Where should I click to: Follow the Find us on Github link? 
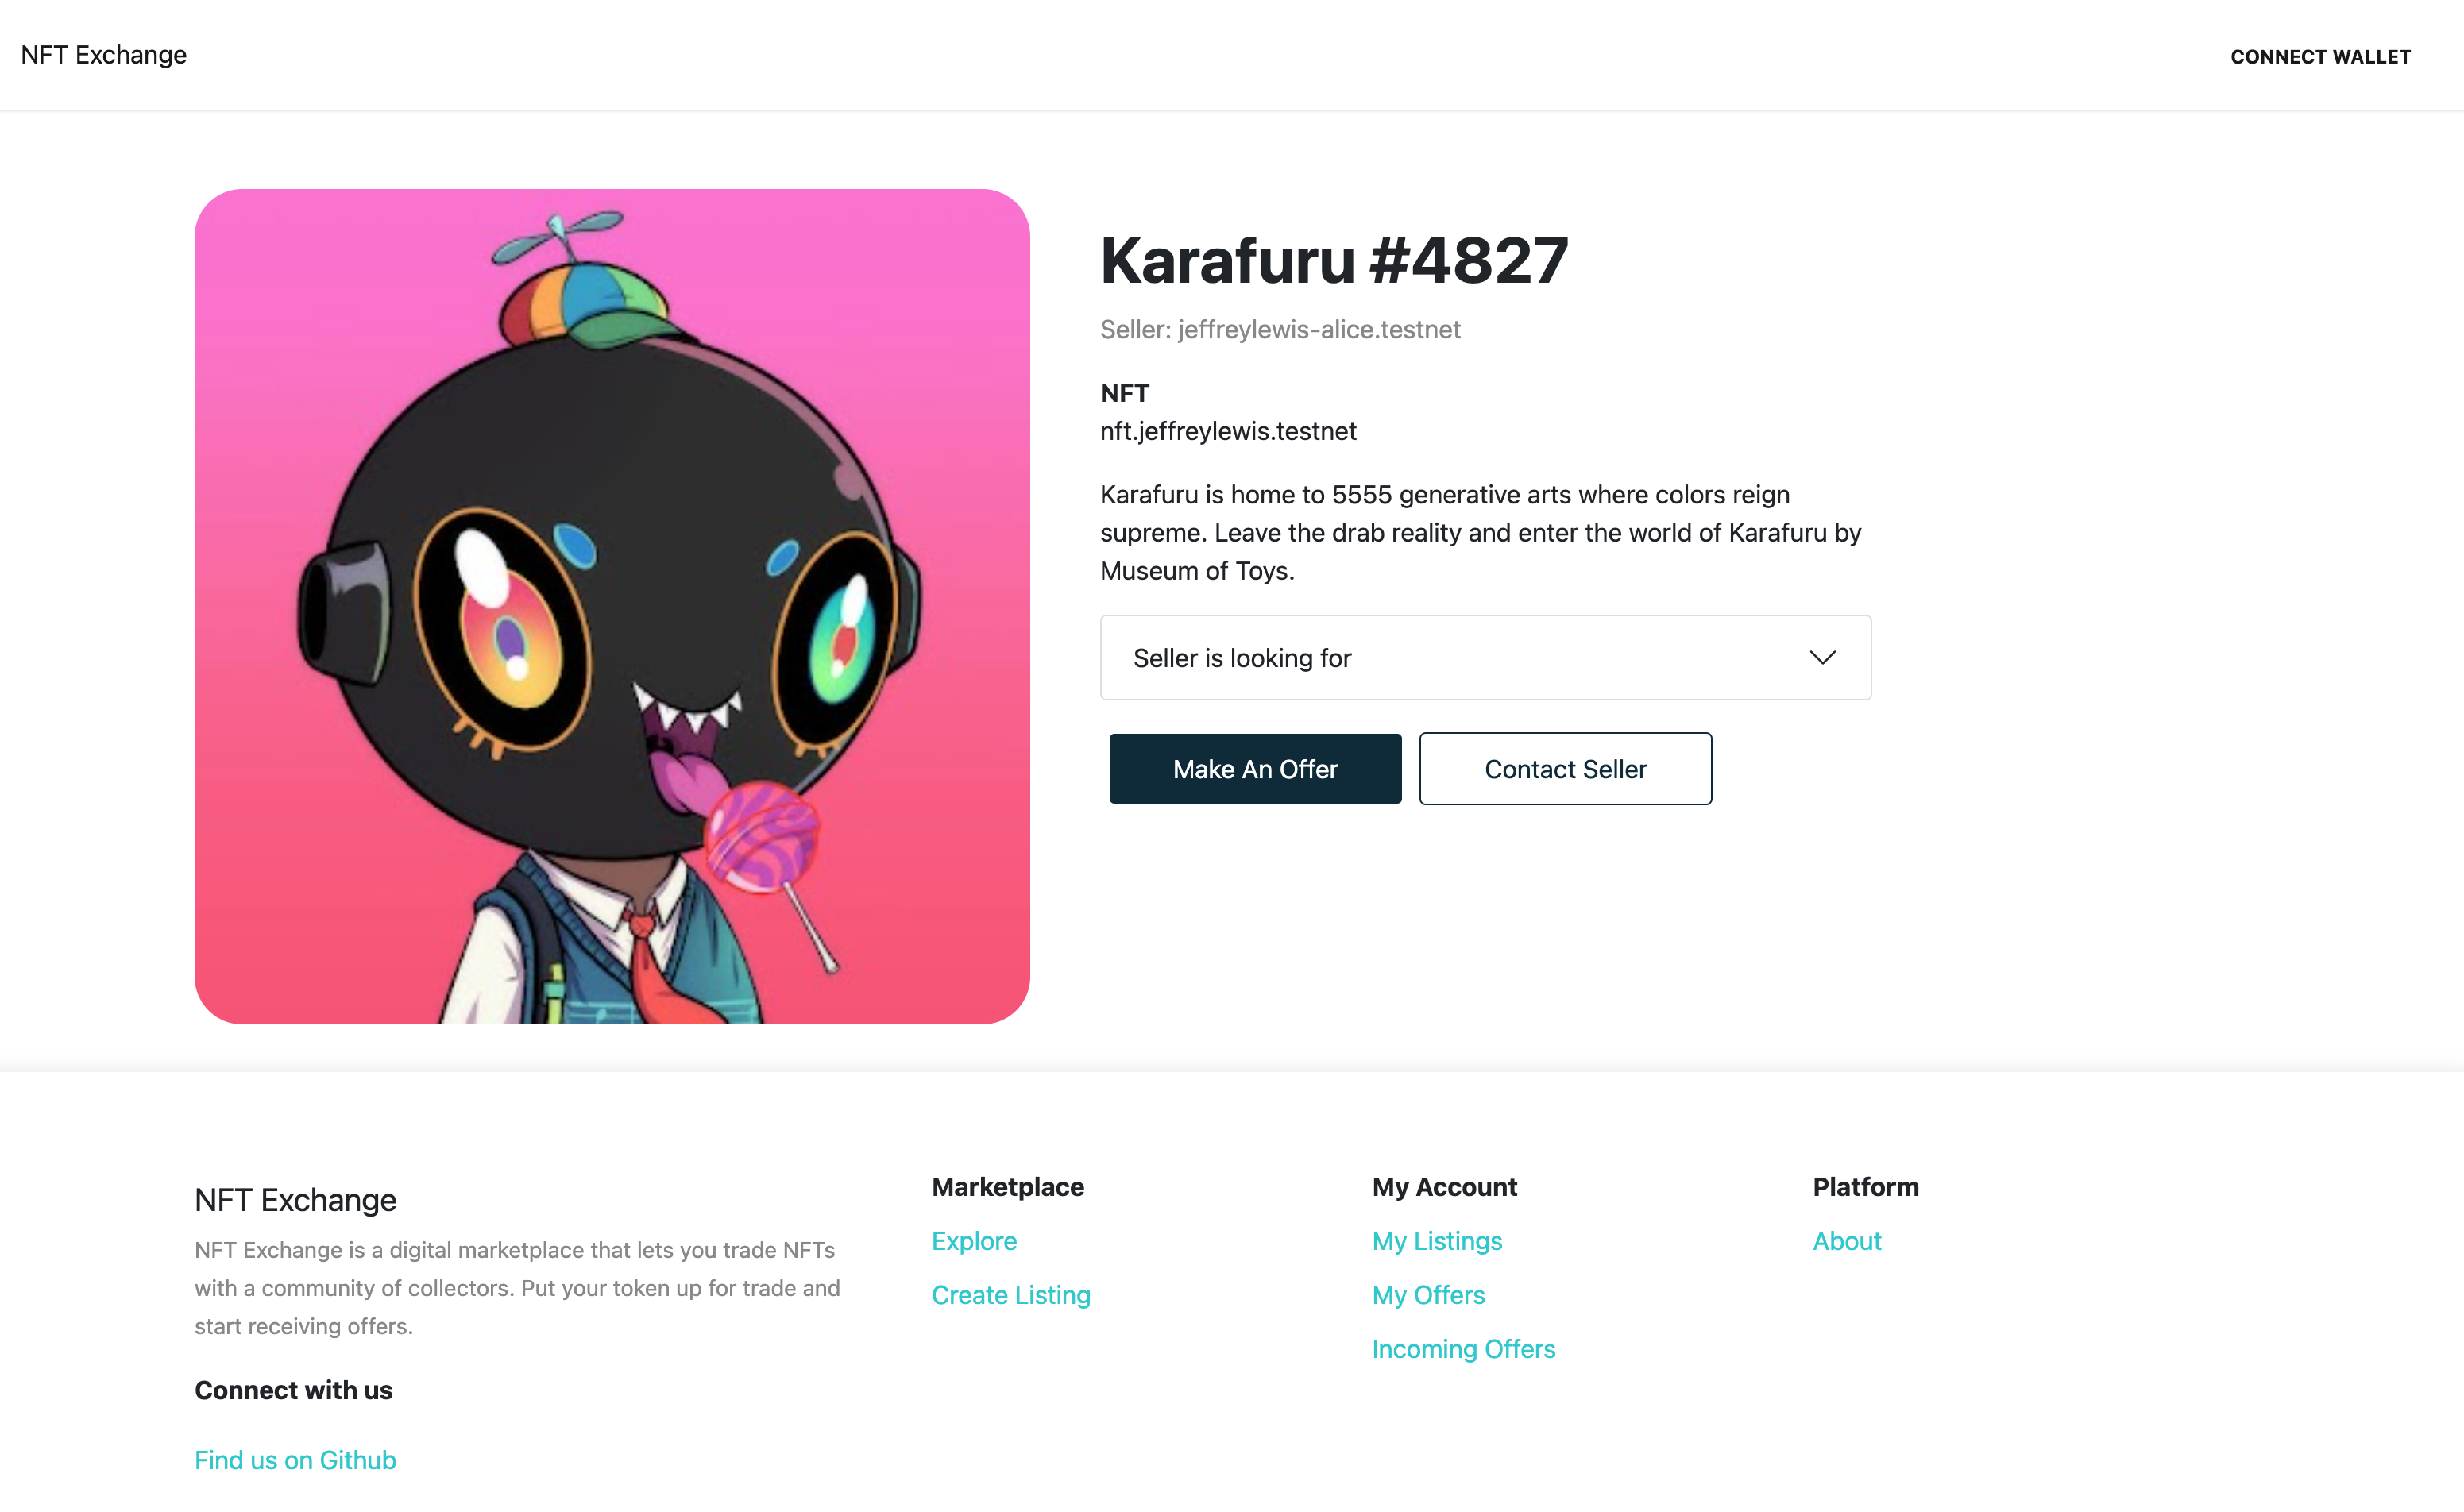click(x=295, y=1459)
